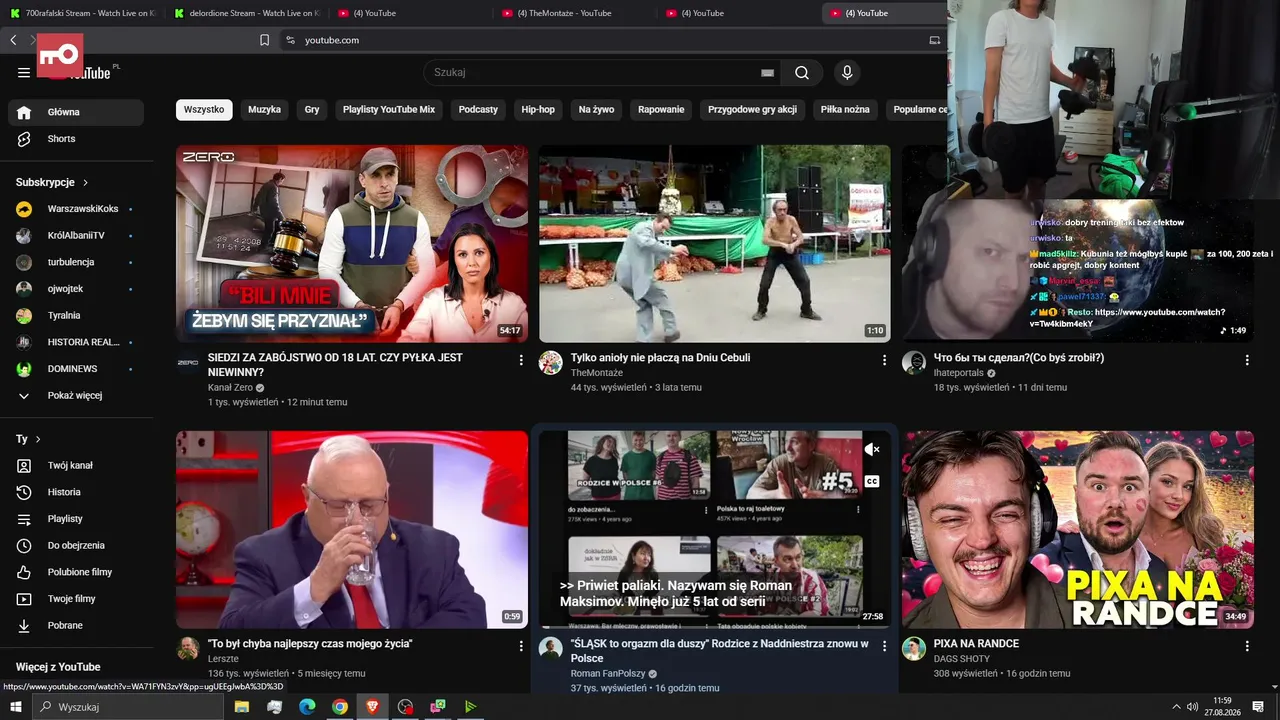Go to Główna in the sidebar
The image size is (1280, 720).
tap(76, 112)
